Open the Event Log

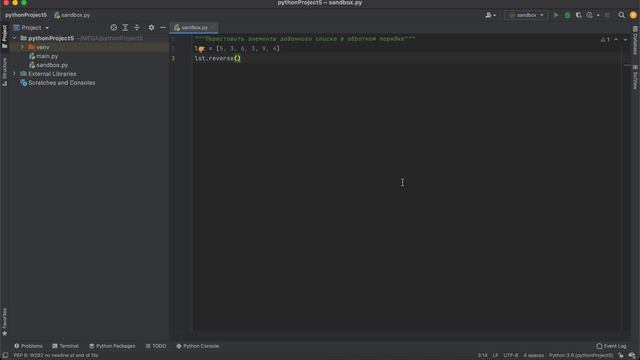point(611,346)
